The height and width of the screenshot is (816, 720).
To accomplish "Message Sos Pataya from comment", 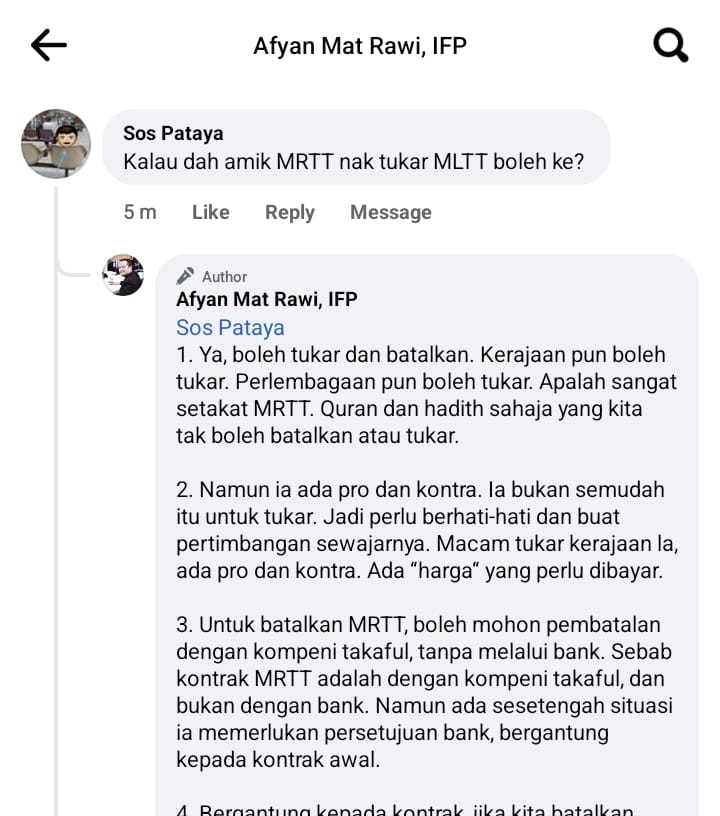I will [391, 212].
